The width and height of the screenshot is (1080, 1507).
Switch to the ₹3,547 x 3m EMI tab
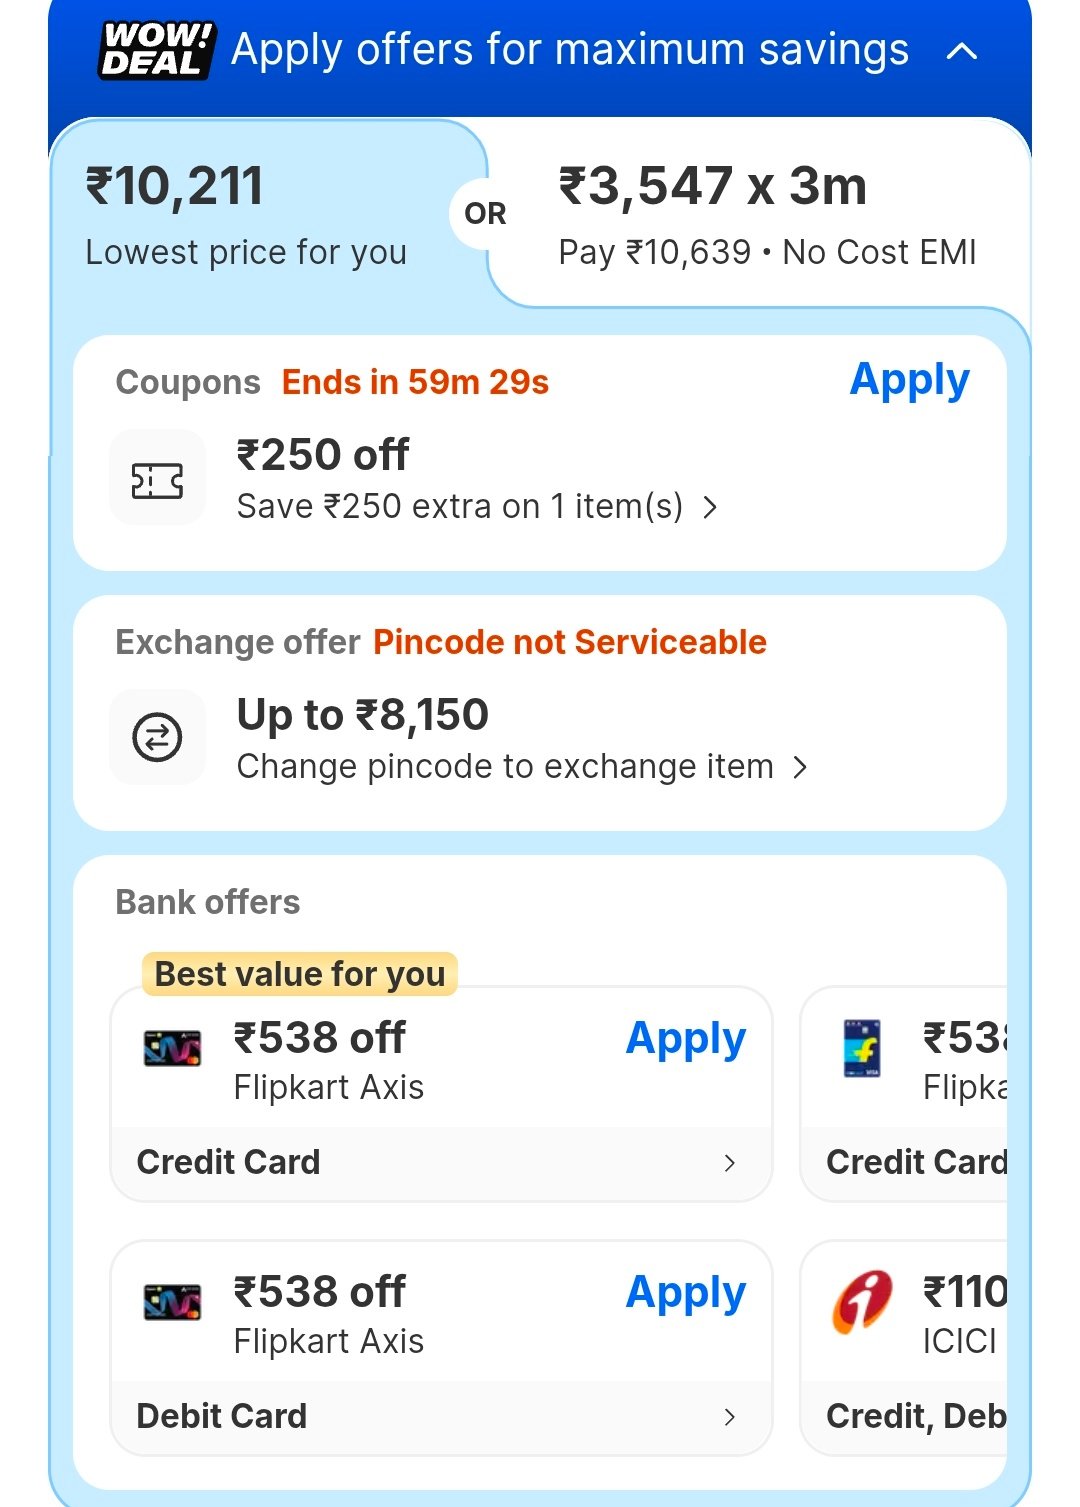(x=766, y=215)
